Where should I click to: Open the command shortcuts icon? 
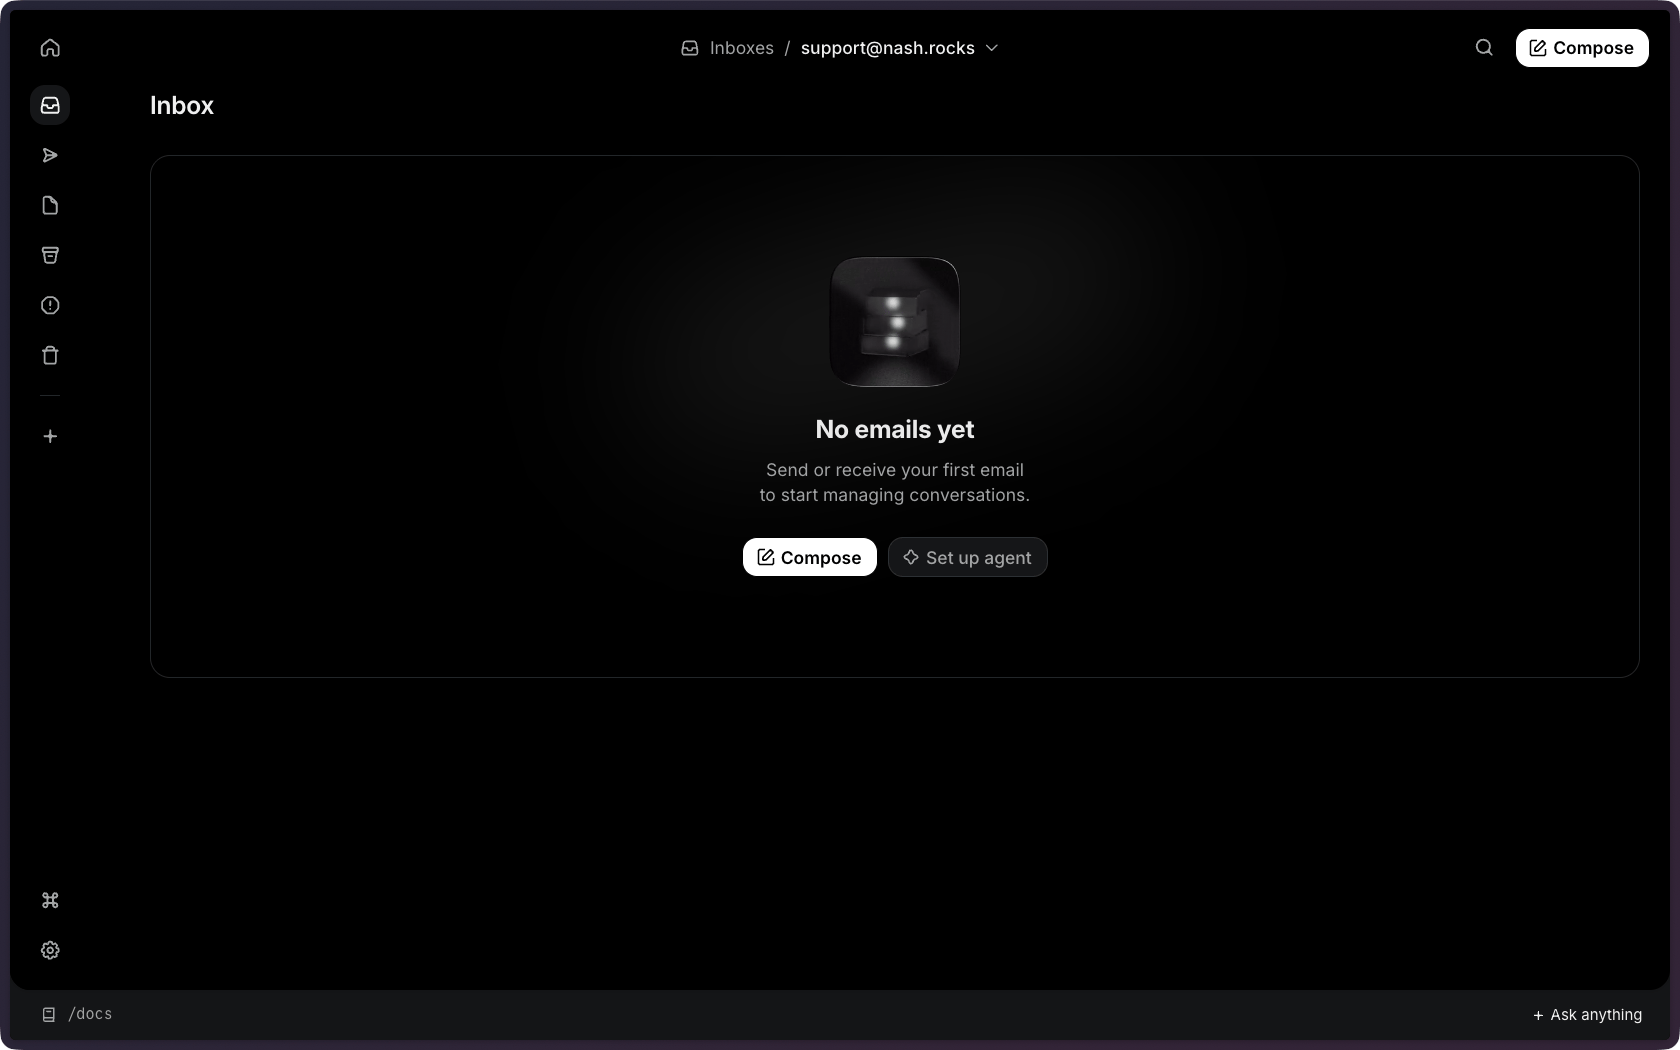point(50,900)
